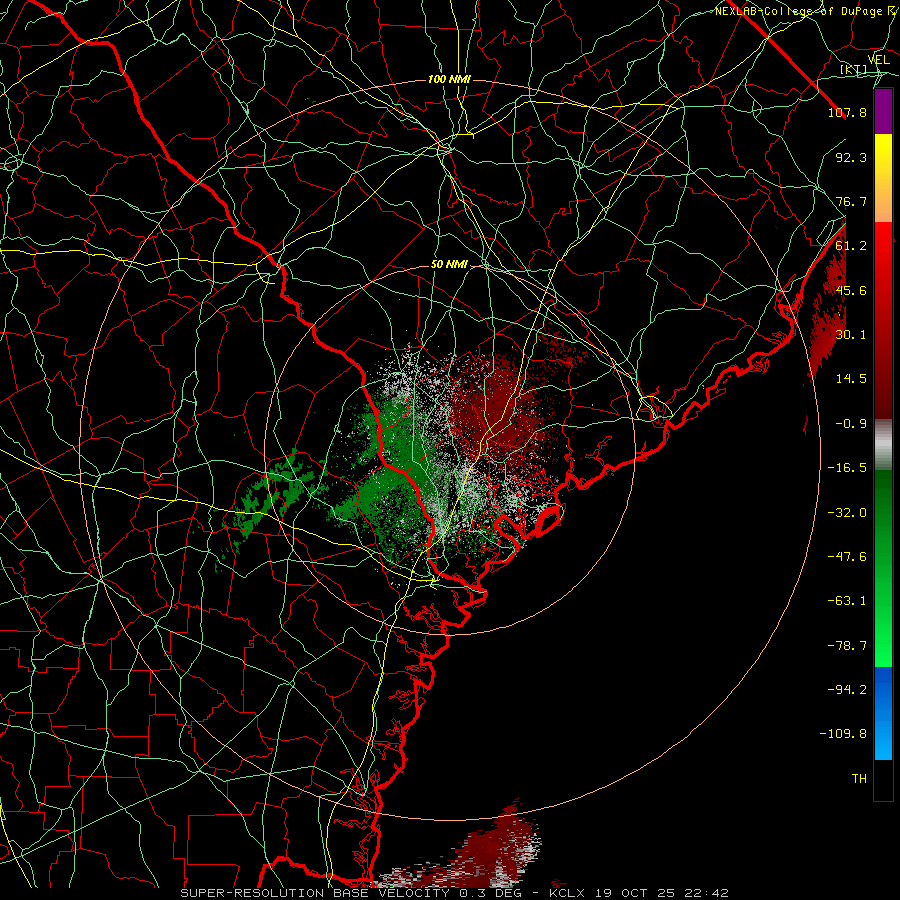Click the "[KT]" units label
Screen dimensions: 900x900
click(x=854, y=70)
